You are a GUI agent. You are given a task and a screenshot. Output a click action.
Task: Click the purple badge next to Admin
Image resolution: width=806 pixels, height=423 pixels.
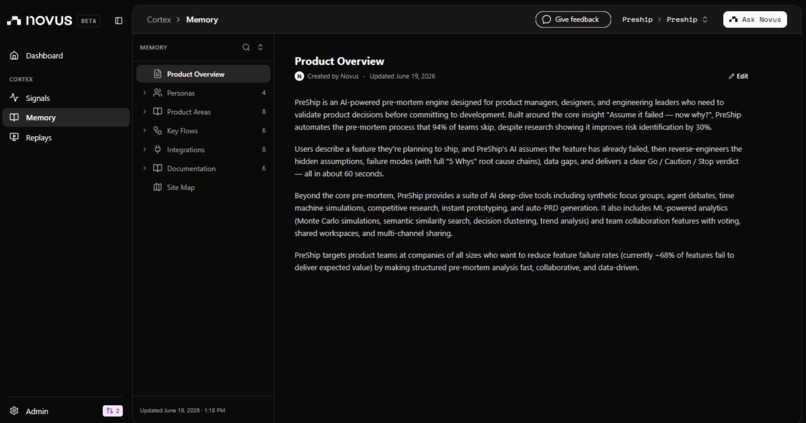click(113, 411)
